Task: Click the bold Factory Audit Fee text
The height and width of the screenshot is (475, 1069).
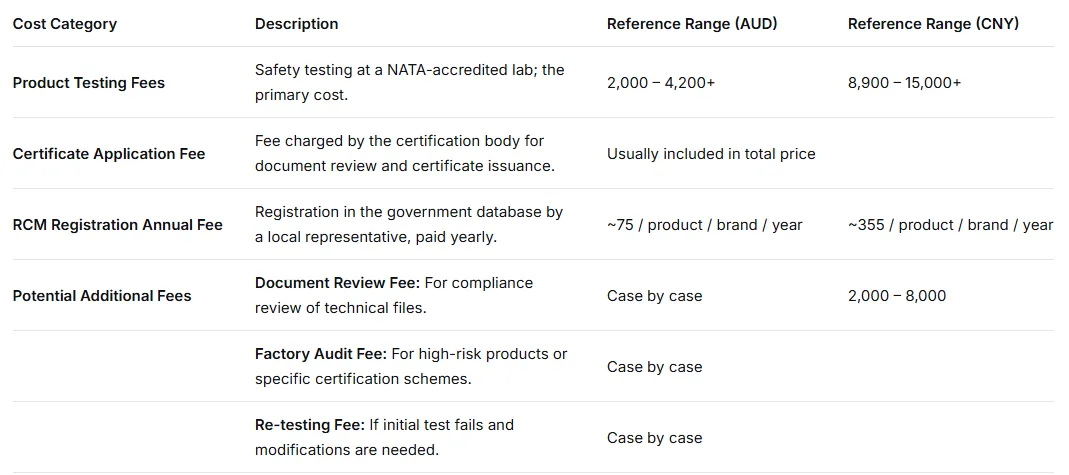Action: (x=319, y=354)
